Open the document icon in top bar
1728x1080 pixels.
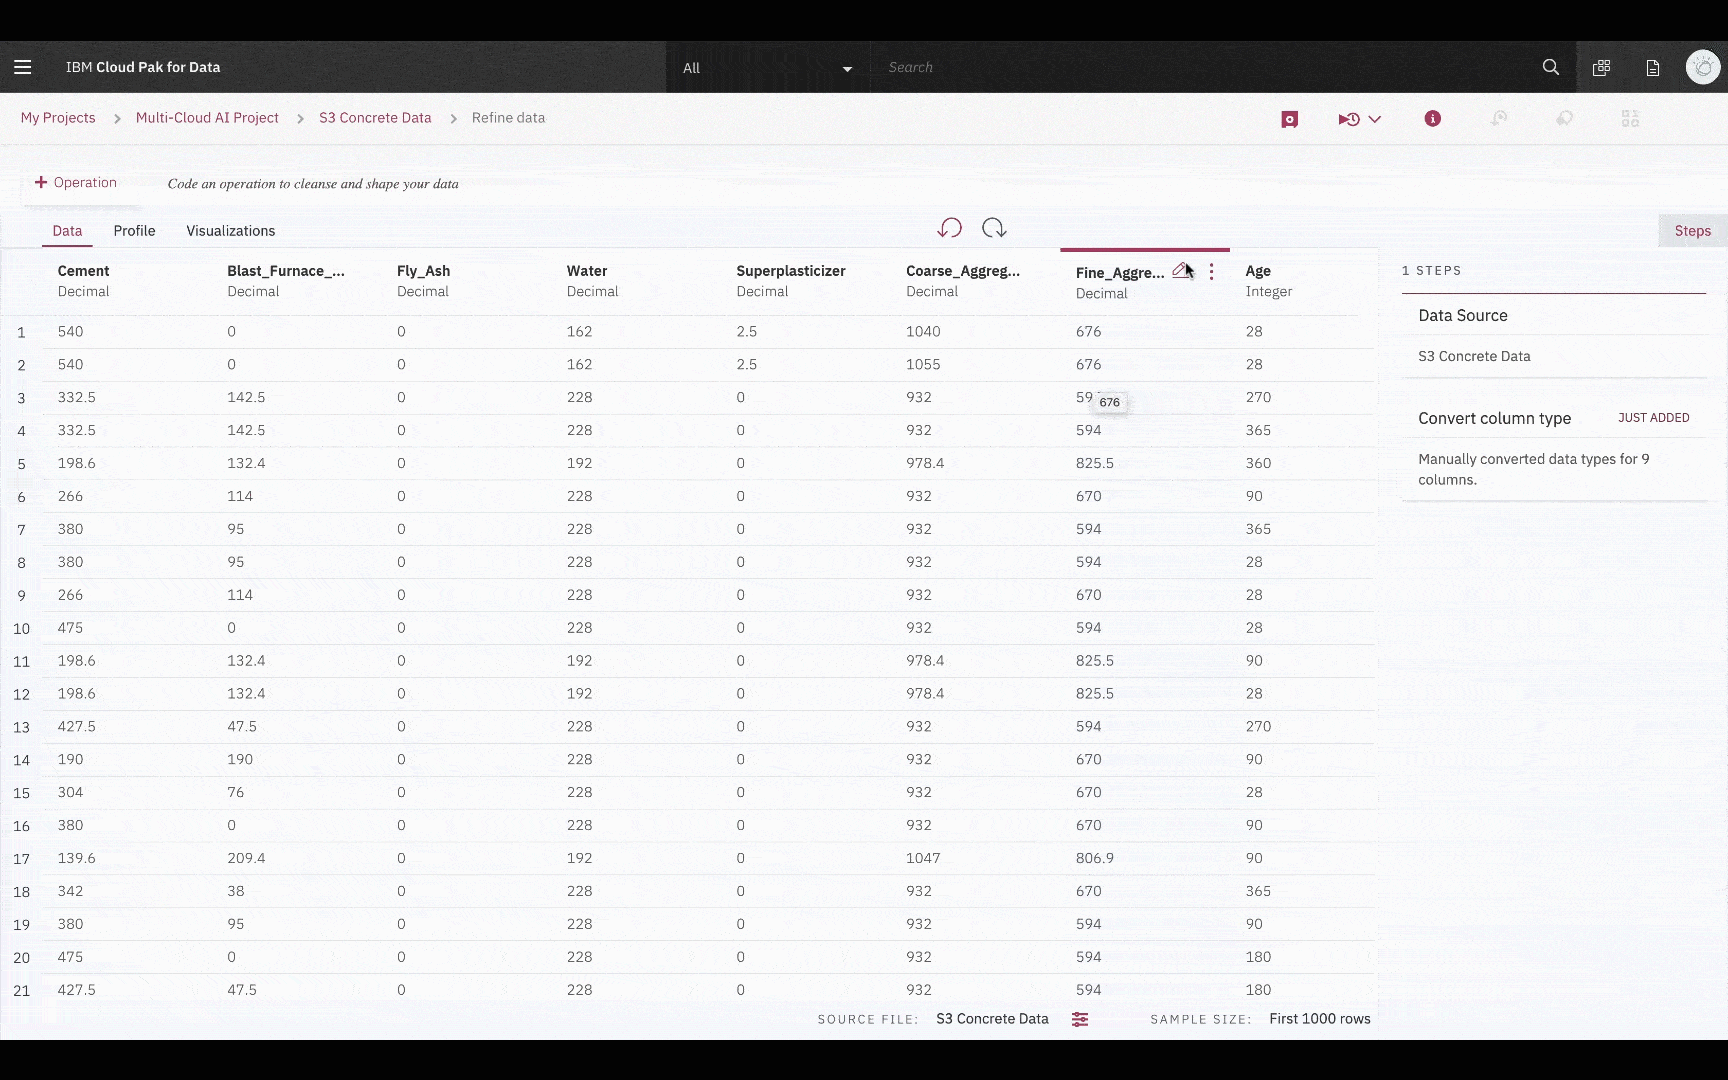coord(1653,67)
